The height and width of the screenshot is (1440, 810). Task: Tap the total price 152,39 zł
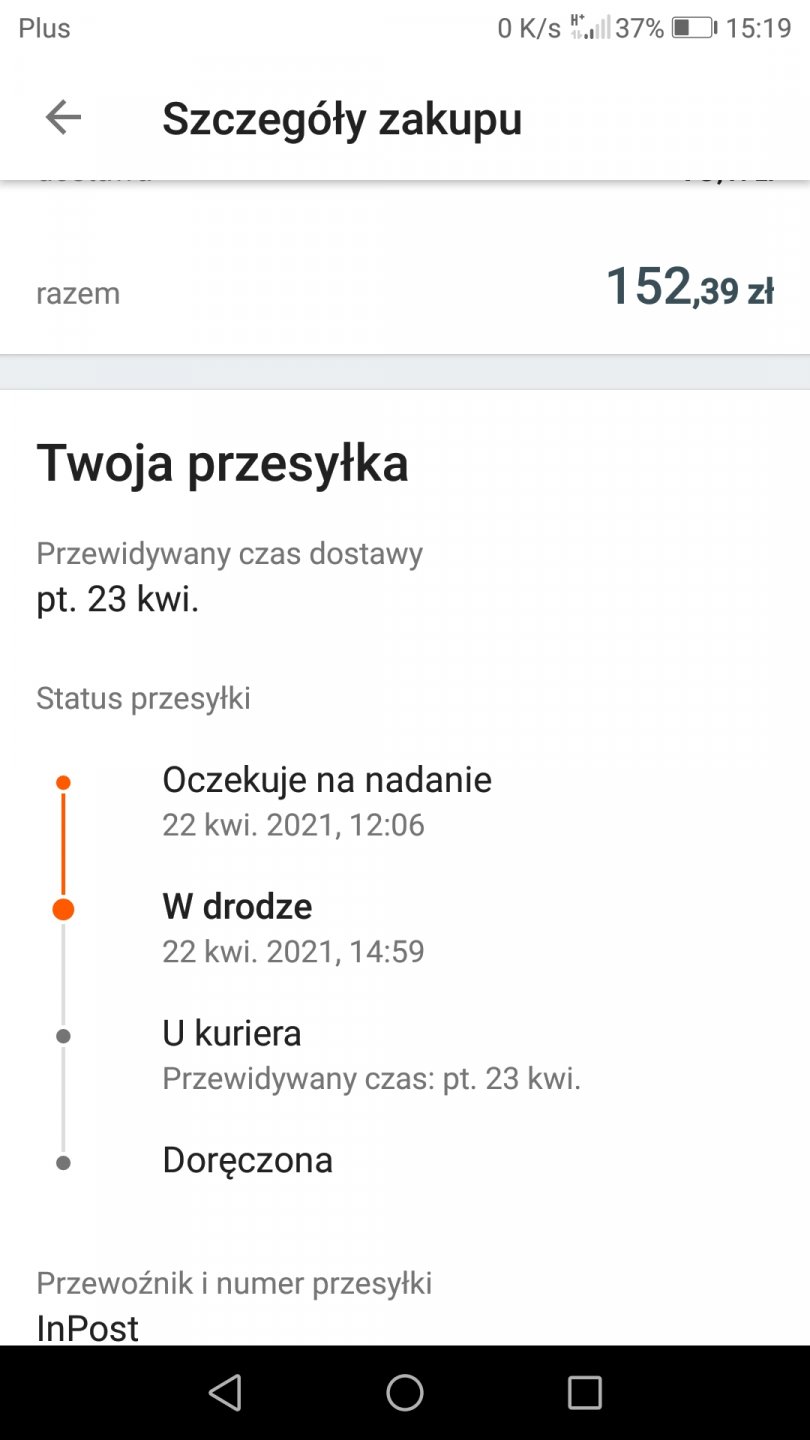pos(689,288)
